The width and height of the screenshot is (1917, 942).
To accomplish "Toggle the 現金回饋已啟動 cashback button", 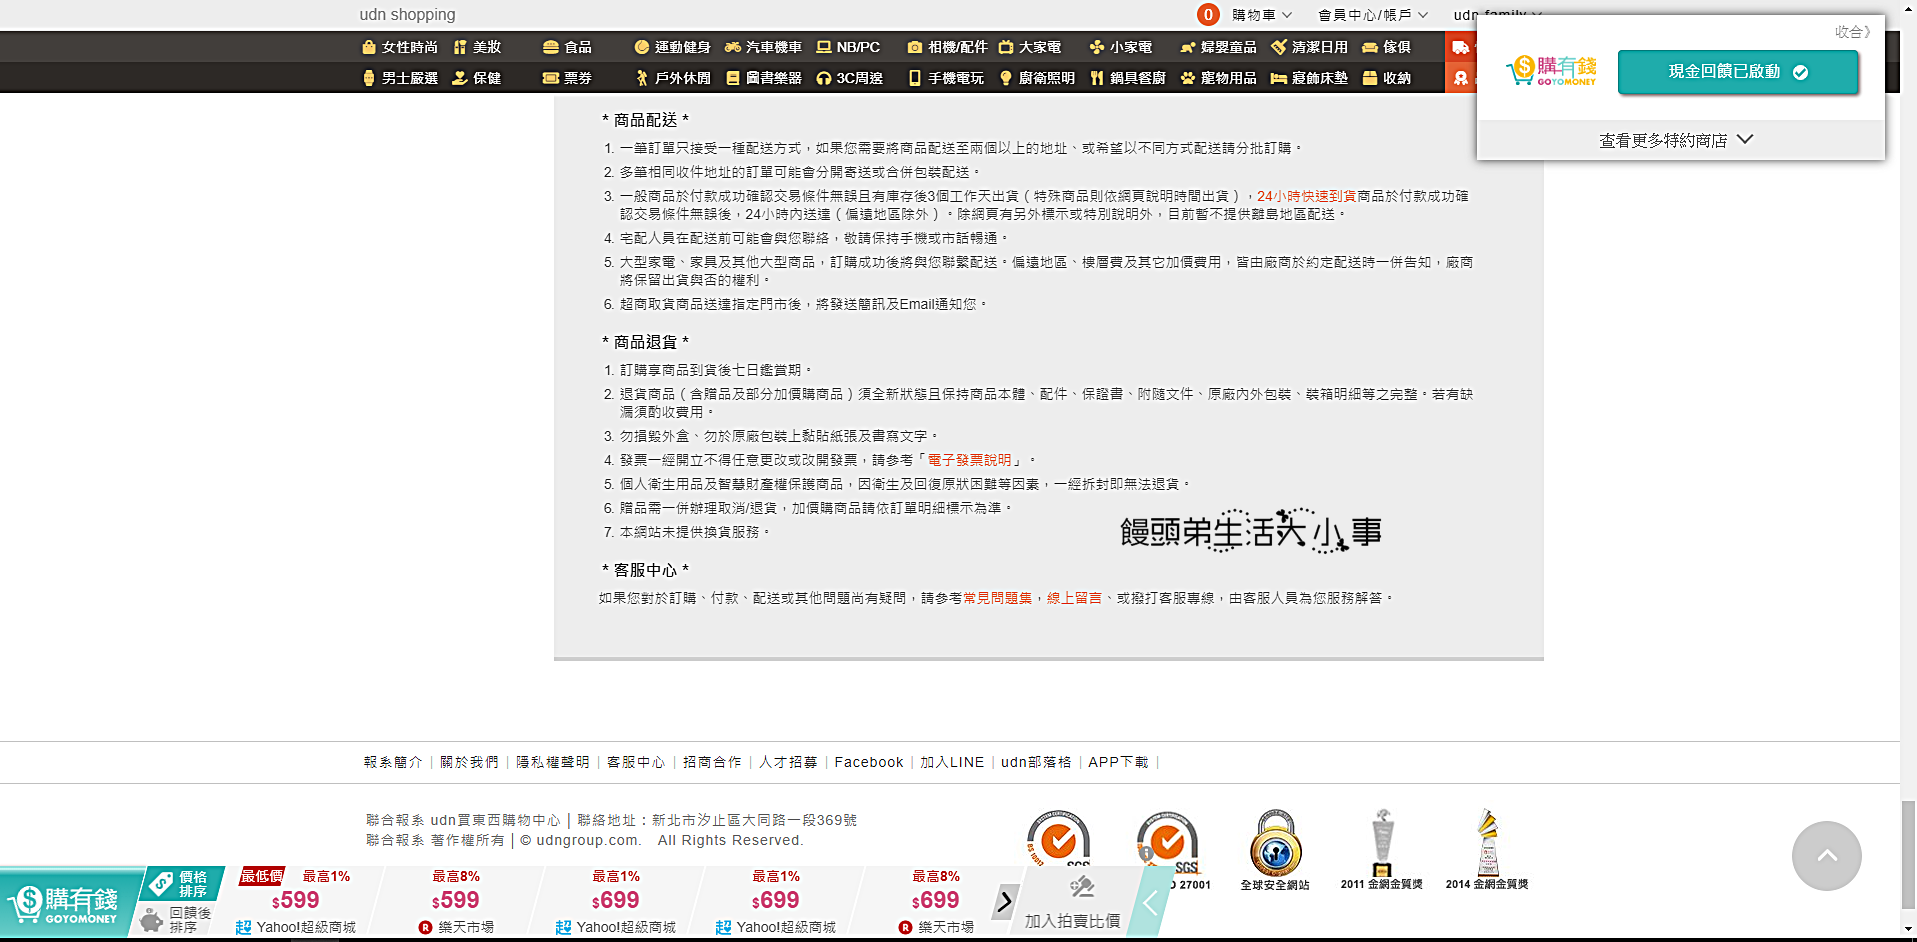I will coord(1737,72).
